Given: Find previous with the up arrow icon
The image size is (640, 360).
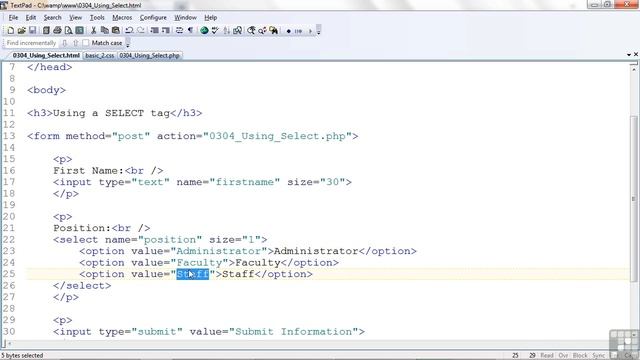Looking at the screenshot, I should 76,43.
